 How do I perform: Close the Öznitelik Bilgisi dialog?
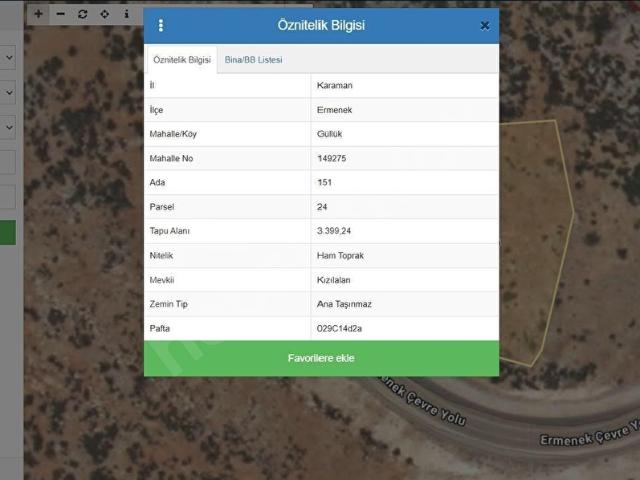484,26
